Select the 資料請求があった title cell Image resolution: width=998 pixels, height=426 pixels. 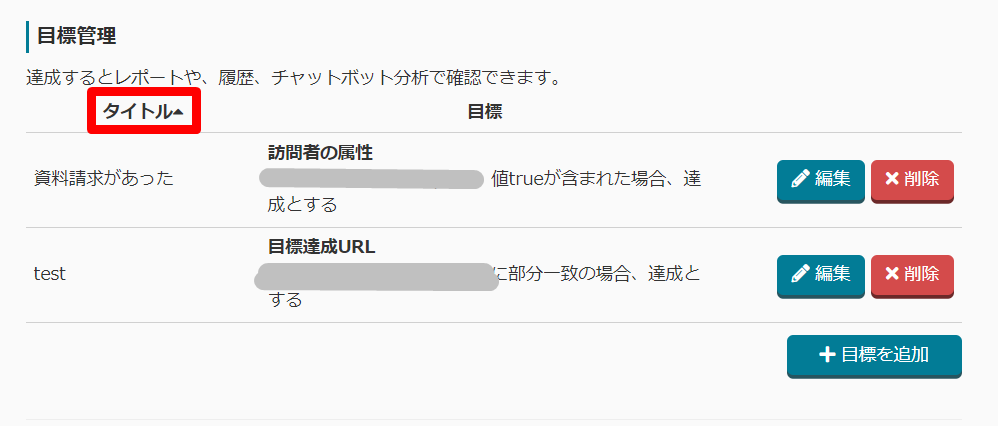click(x=104, y=179)
